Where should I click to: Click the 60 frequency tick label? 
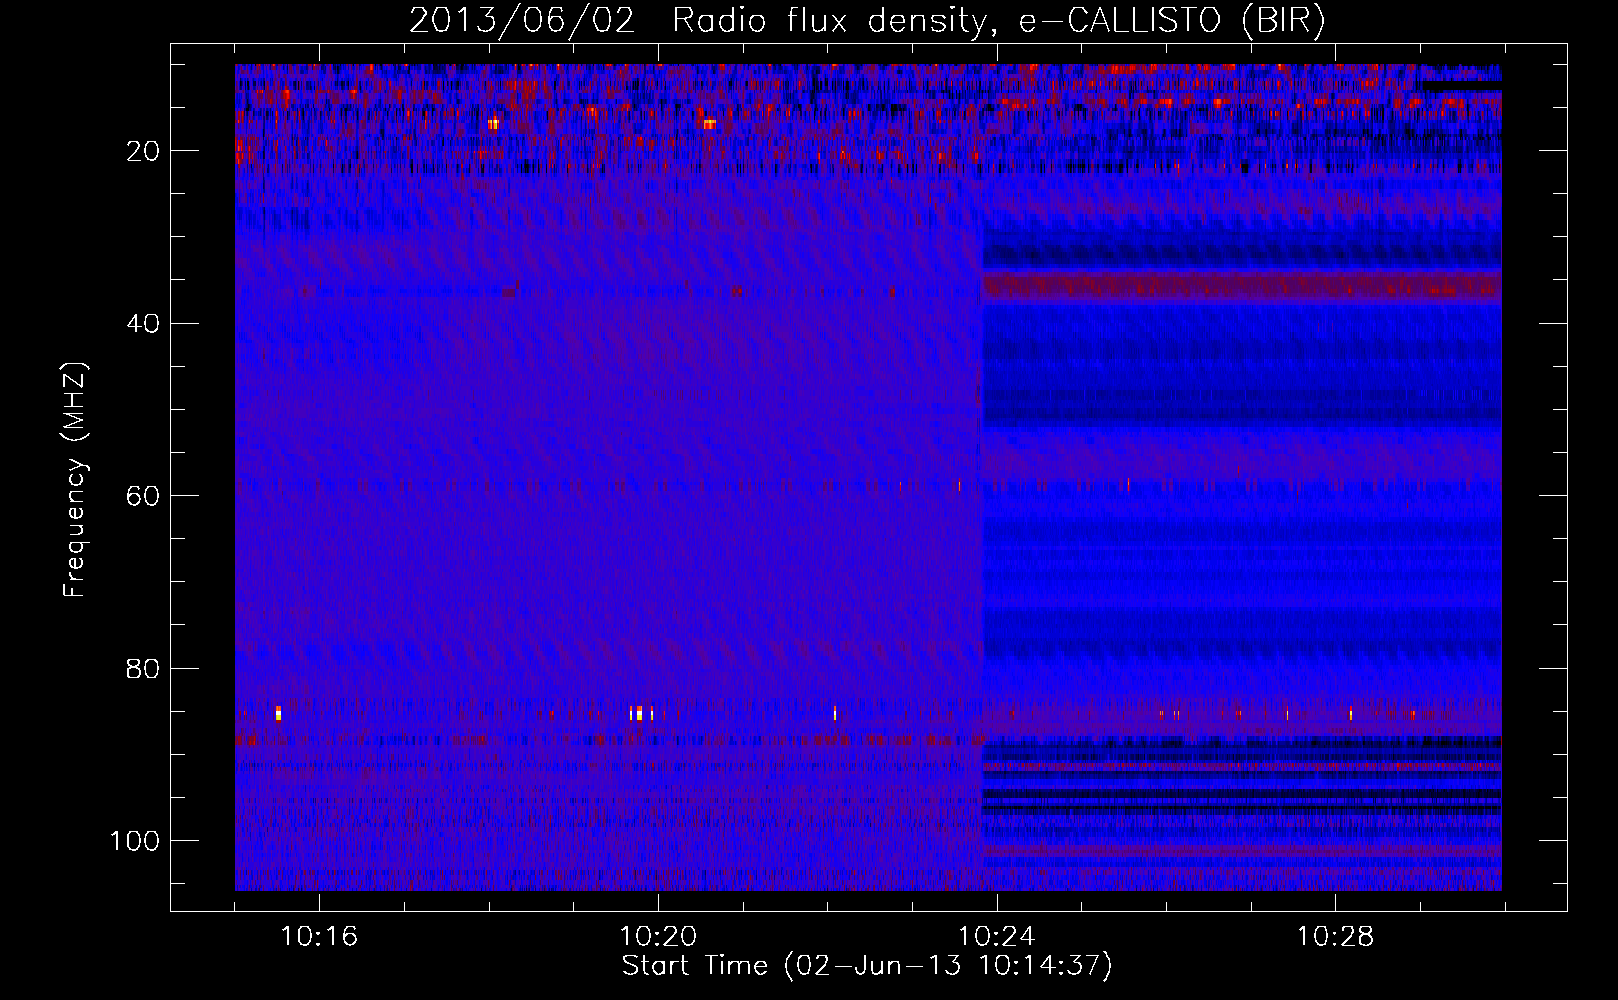143,496
